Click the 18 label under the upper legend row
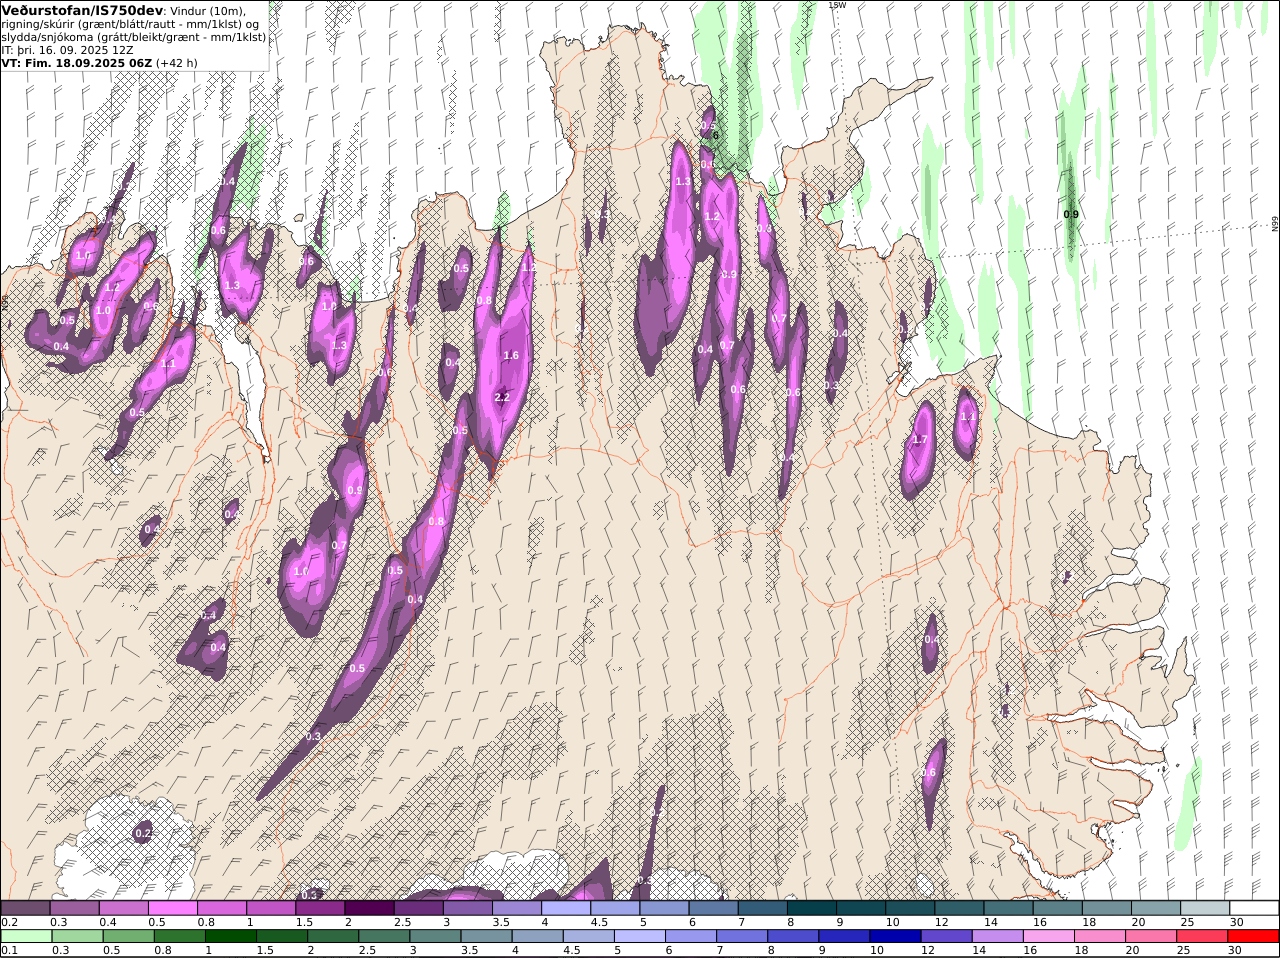This screenshot has height=958, width=1280. pos(1089,922)
